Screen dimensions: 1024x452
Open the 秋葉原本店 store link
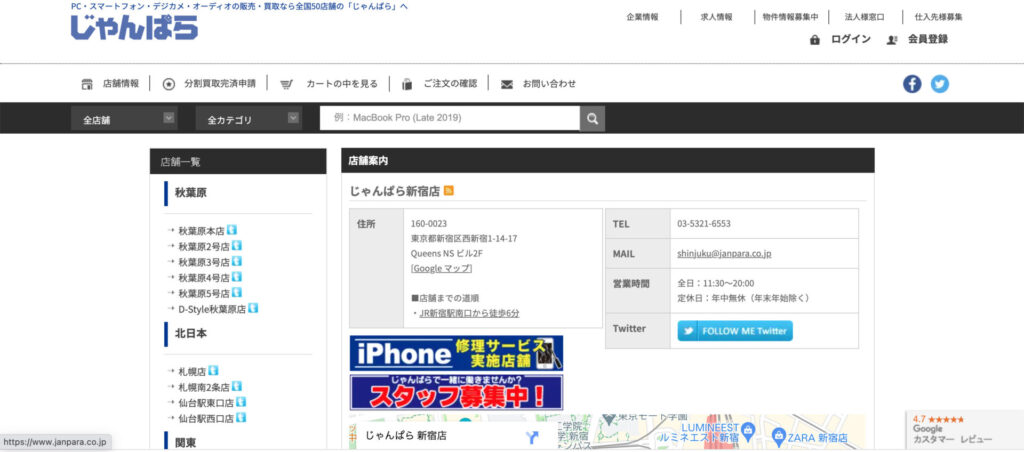(201, 231)
